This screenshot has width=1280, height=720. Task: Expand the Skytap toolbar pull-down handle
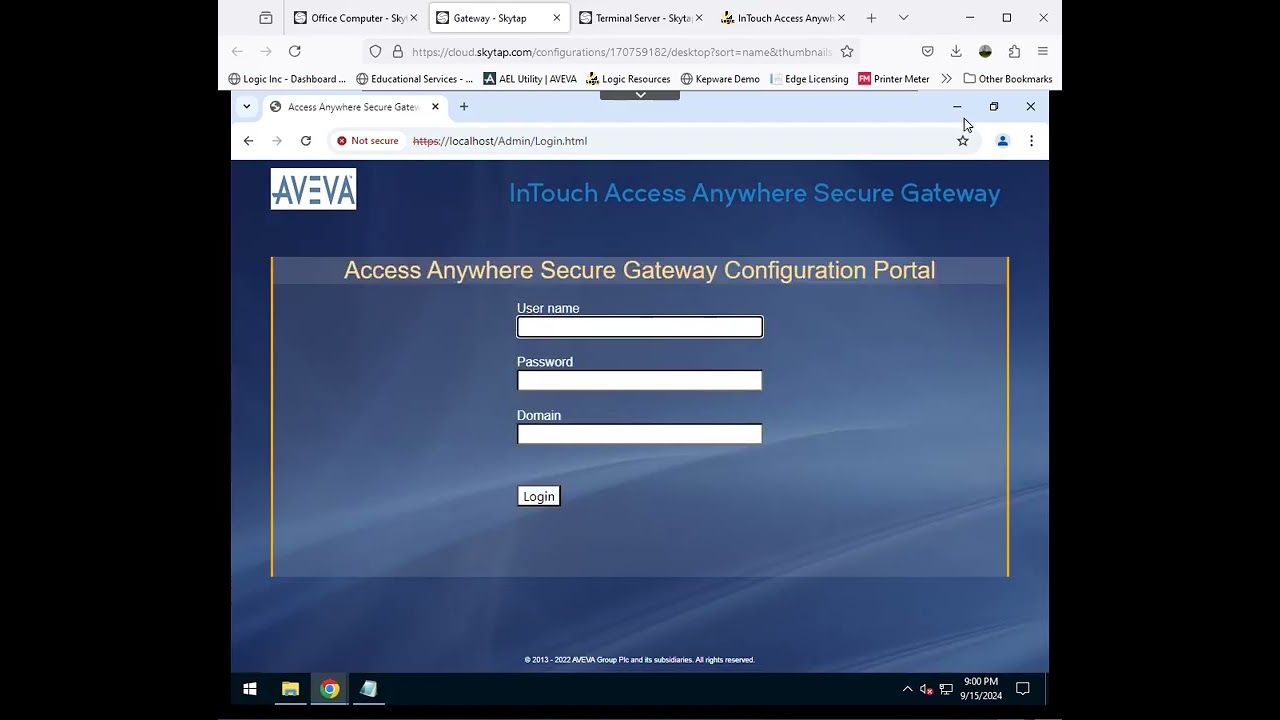pos(640,95)
